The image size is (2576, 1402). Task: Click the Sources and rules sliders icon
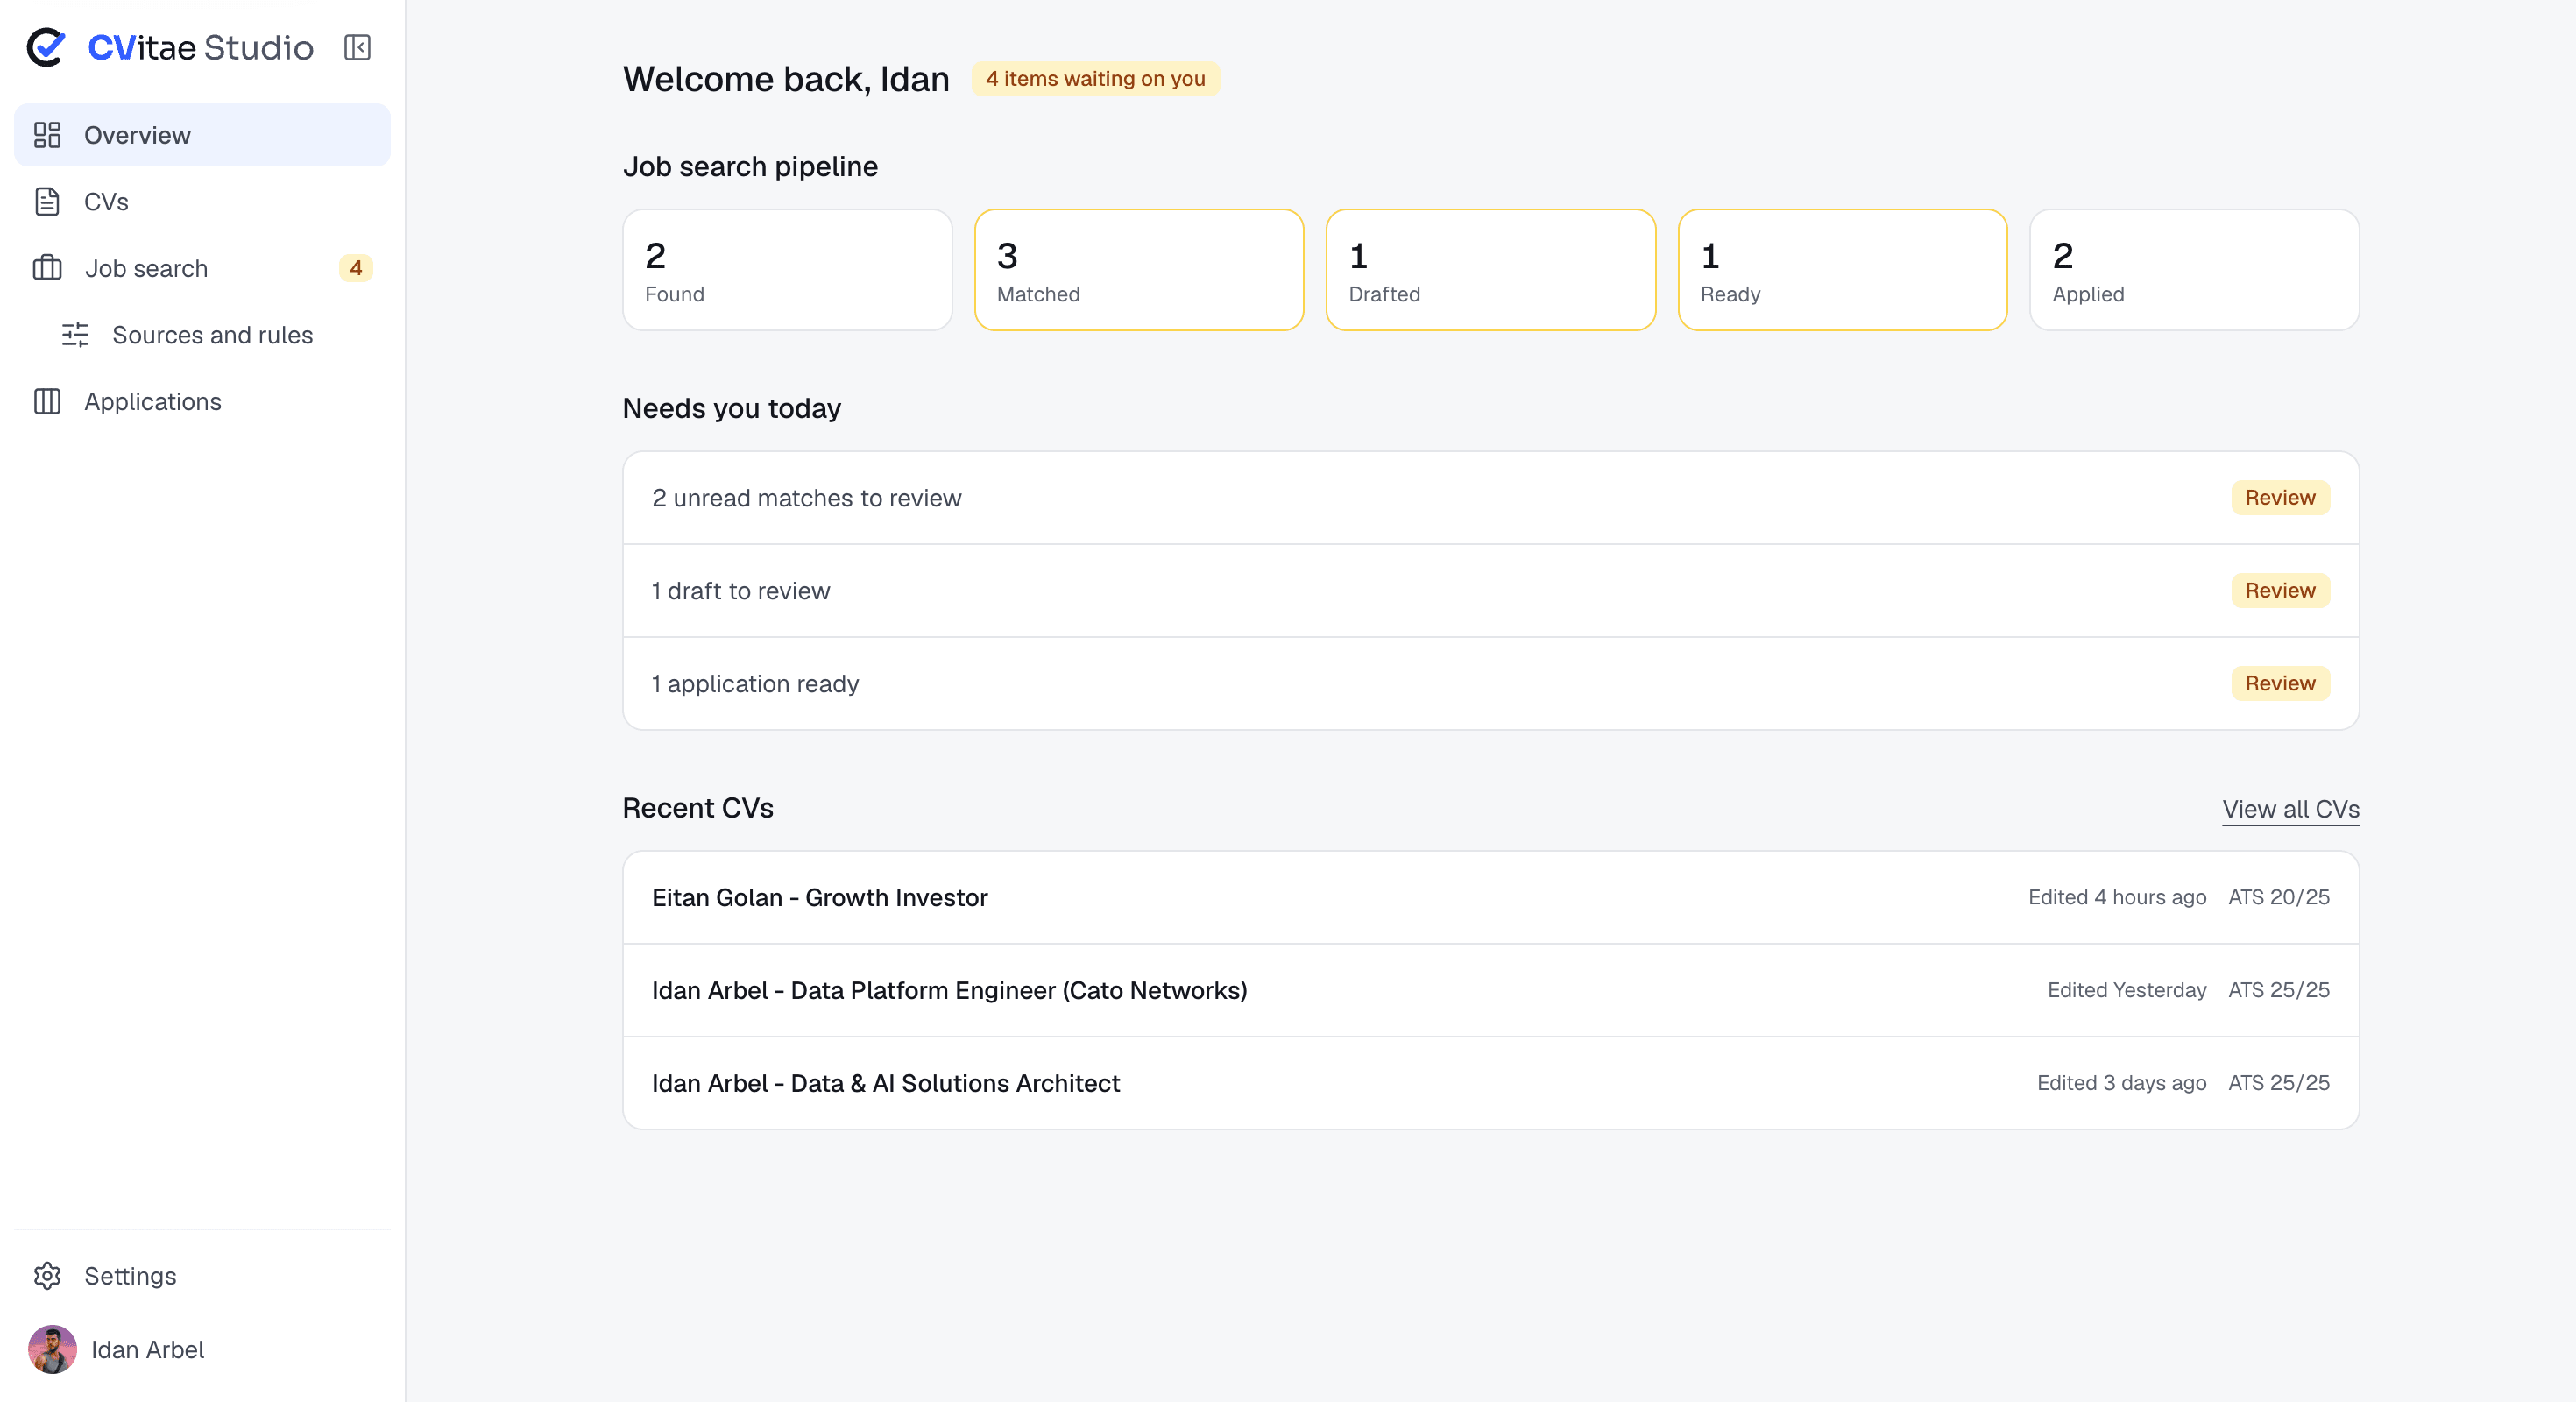(x=76, y=335)
